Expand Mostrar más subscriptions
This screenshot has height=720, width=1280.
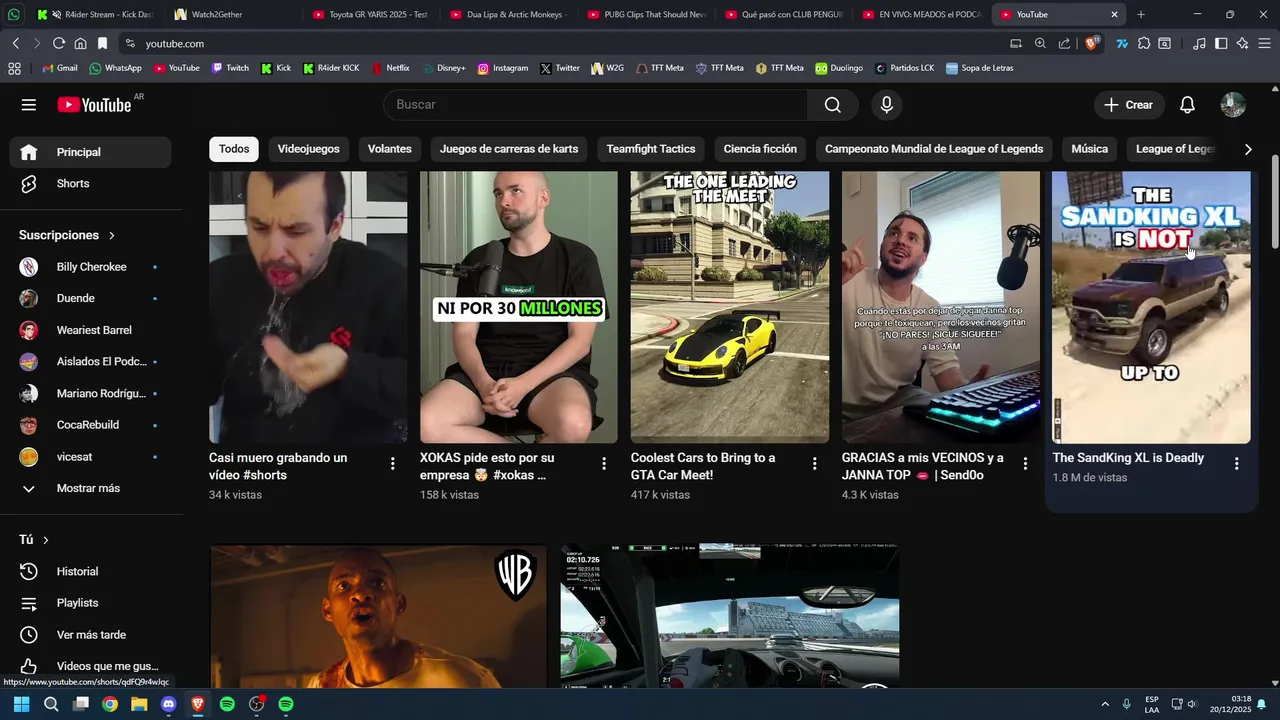pos(90,488)
